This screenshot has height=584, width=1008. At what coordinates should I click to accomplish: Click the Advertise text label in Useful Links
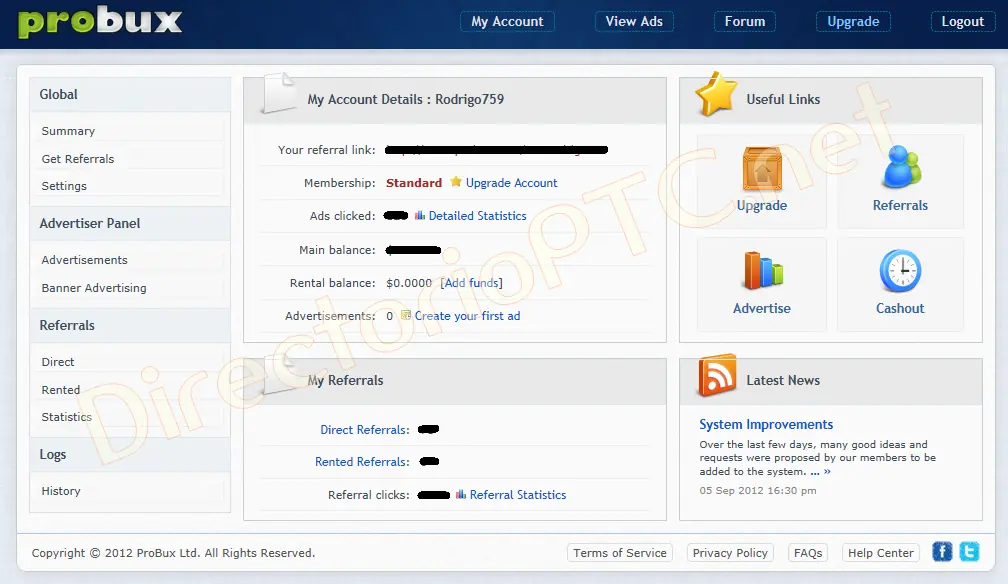(x=762, y=308)
